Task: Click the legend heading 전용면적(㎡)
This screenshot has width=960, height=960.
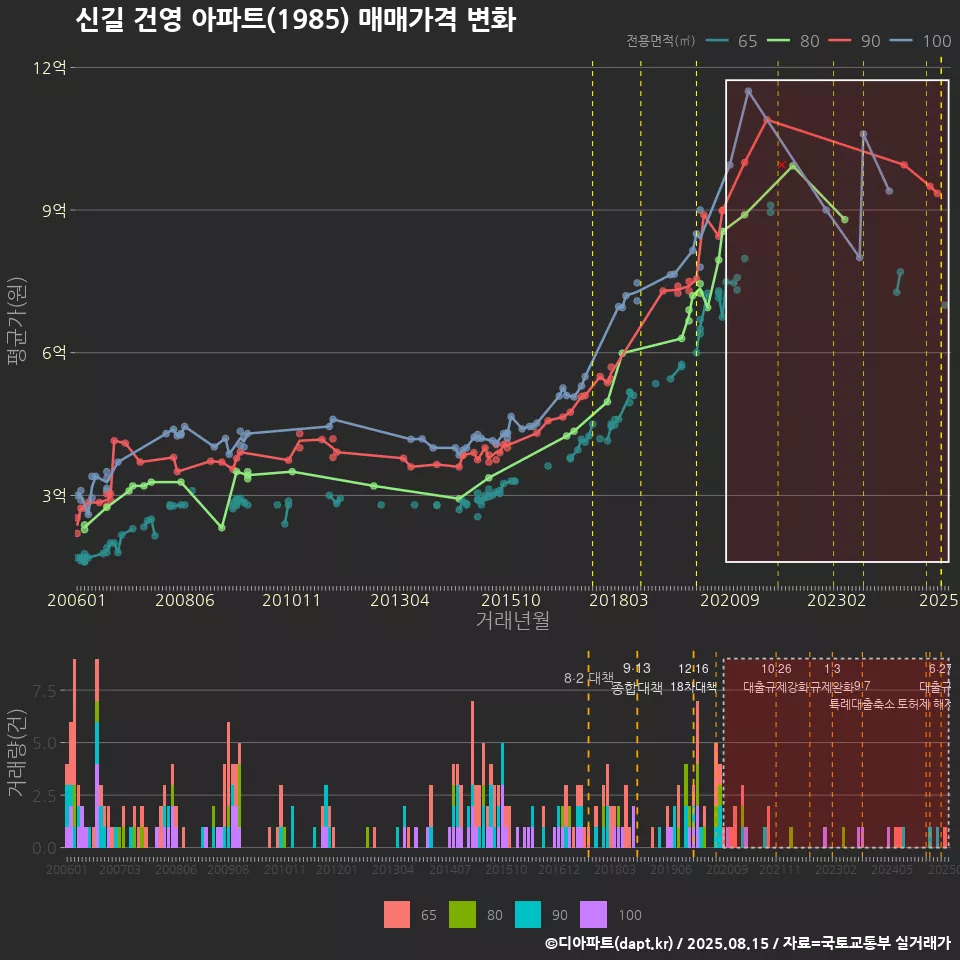Action: point(661,40)
